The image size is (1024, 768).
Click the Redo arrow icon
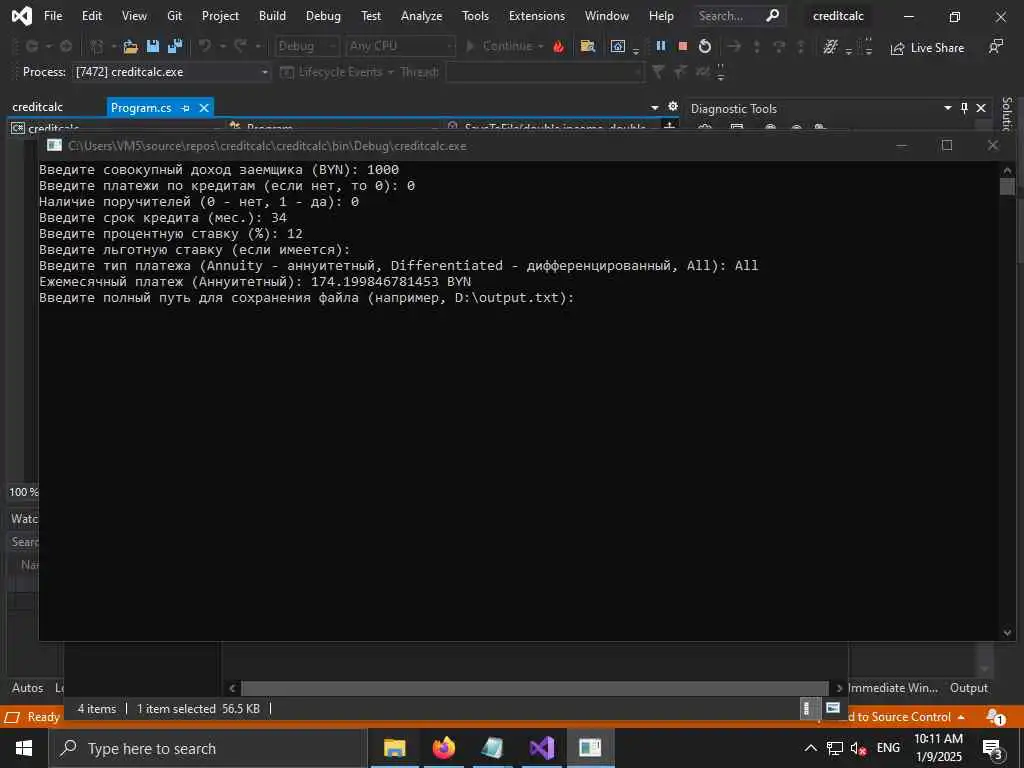240,46
